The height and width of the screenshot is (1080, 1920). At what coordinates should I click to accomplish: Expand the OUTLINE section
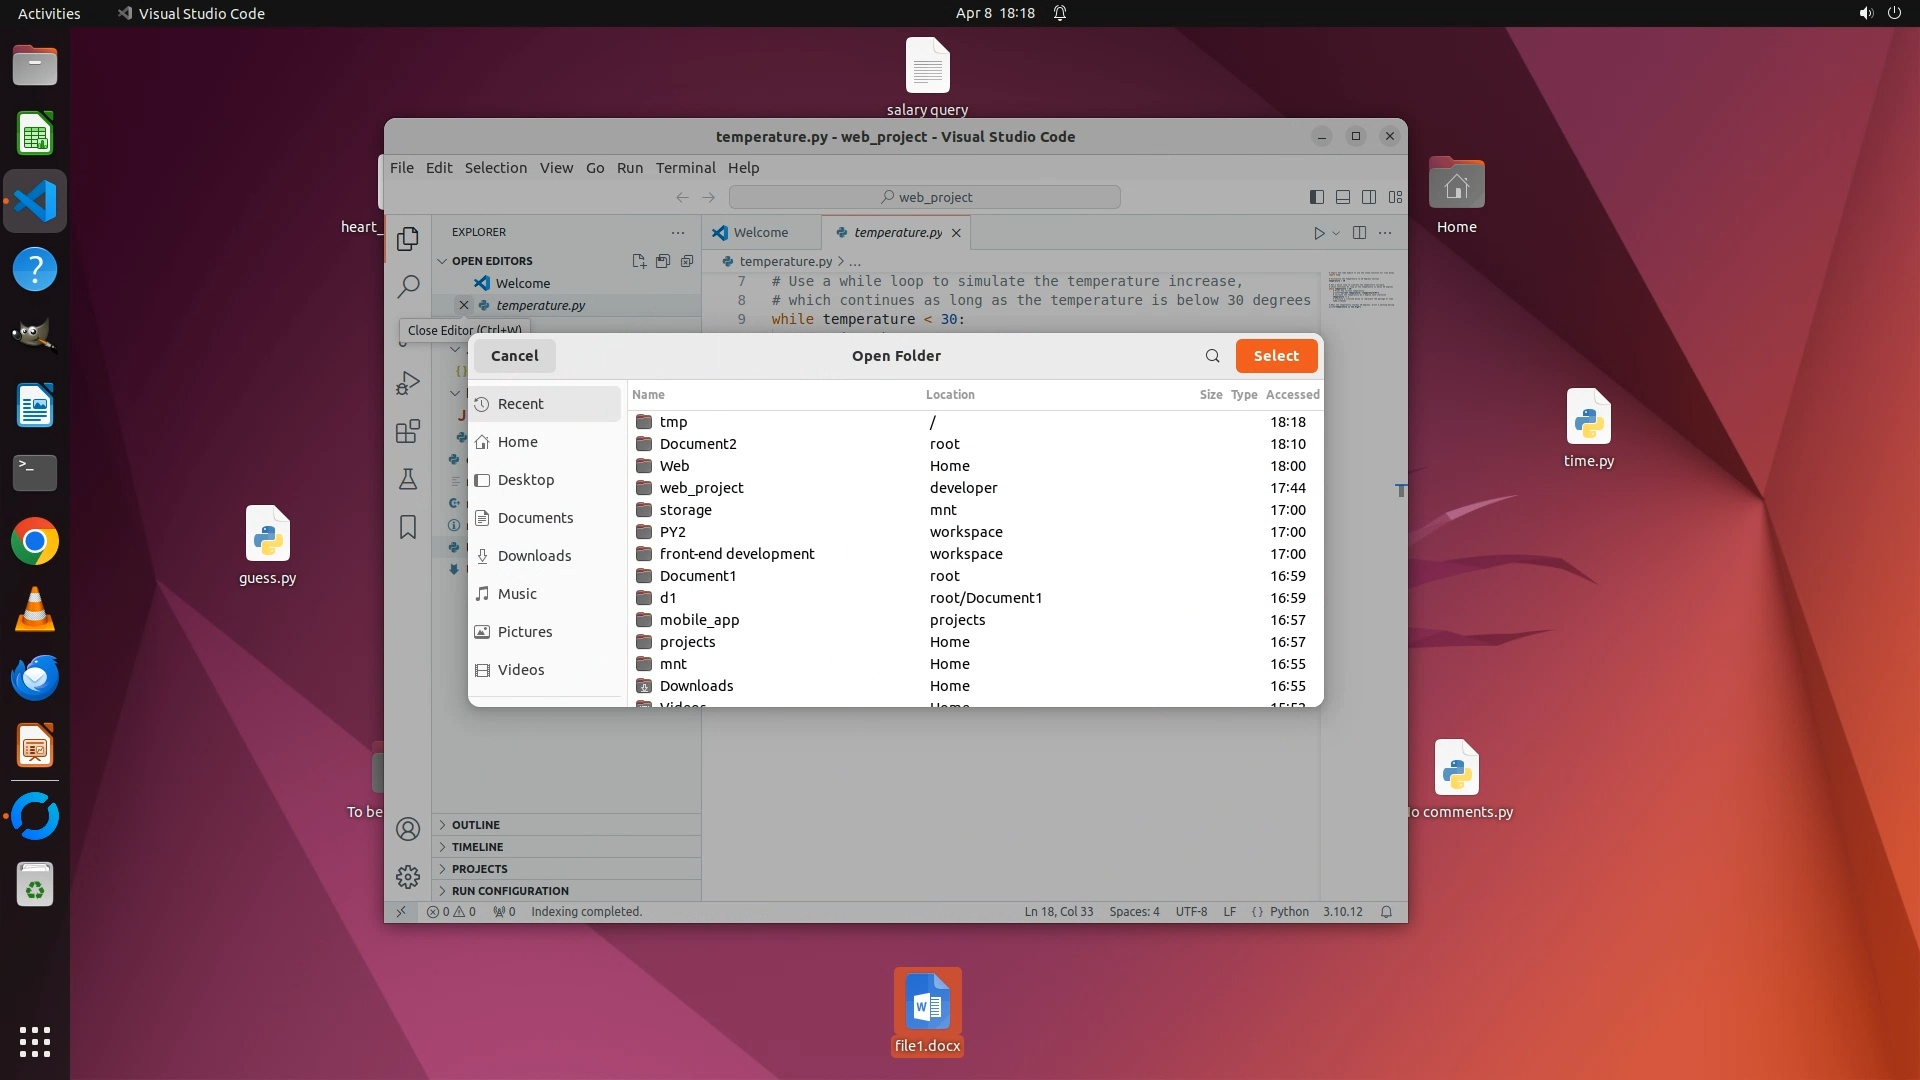[475, 825]
